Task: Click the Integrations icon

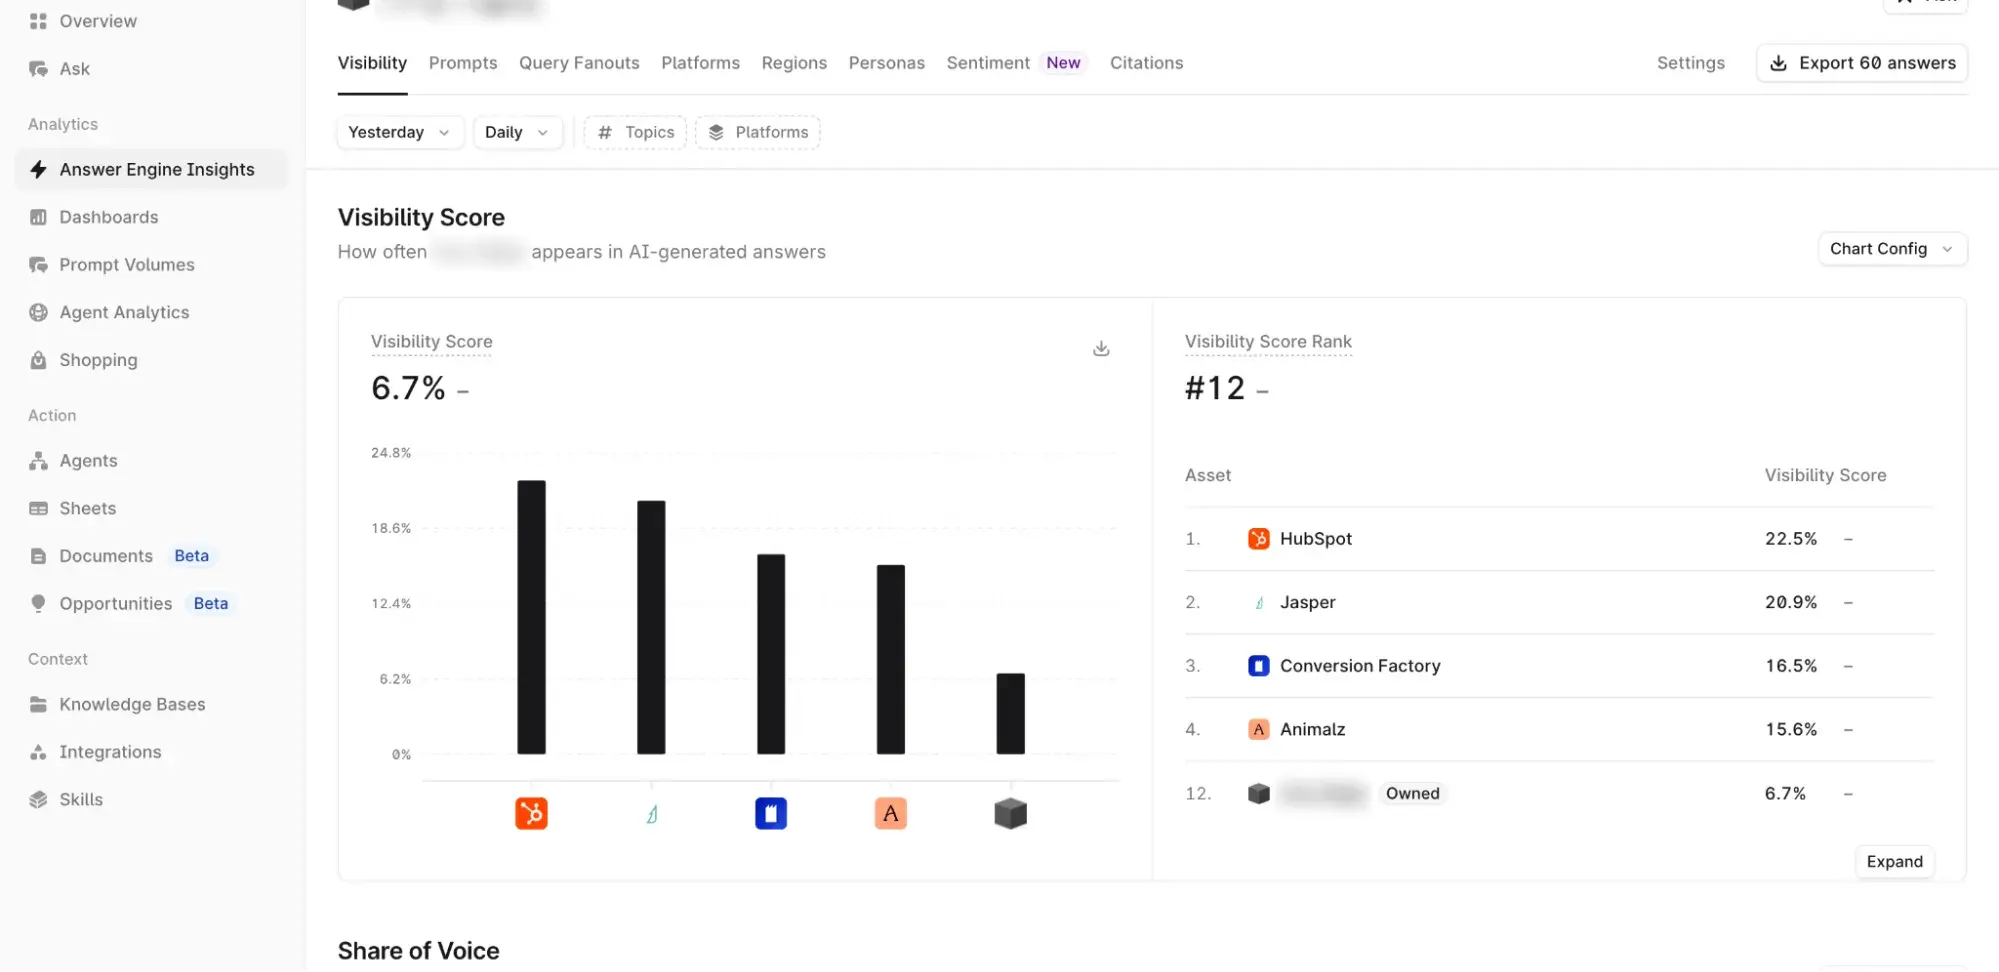Action: 38,752
